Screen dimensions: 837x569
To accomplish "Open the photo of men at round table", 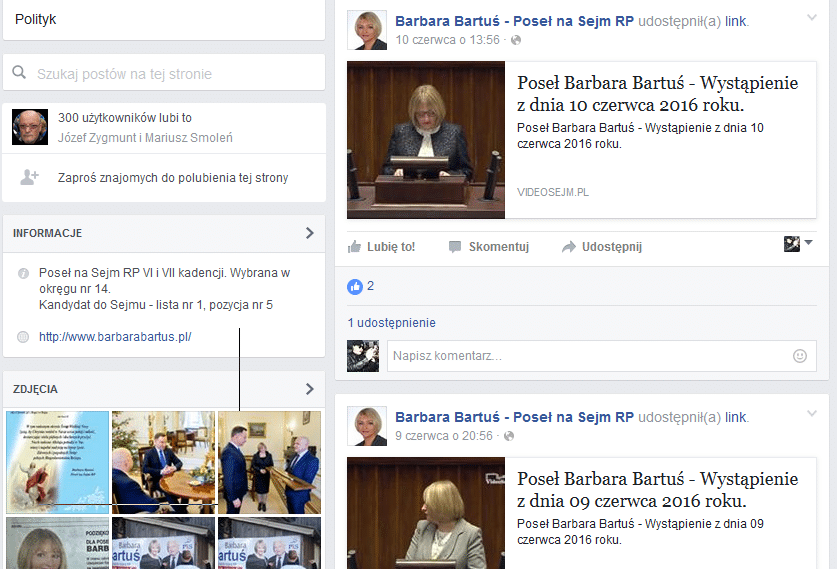I will [x=163, y=462].
